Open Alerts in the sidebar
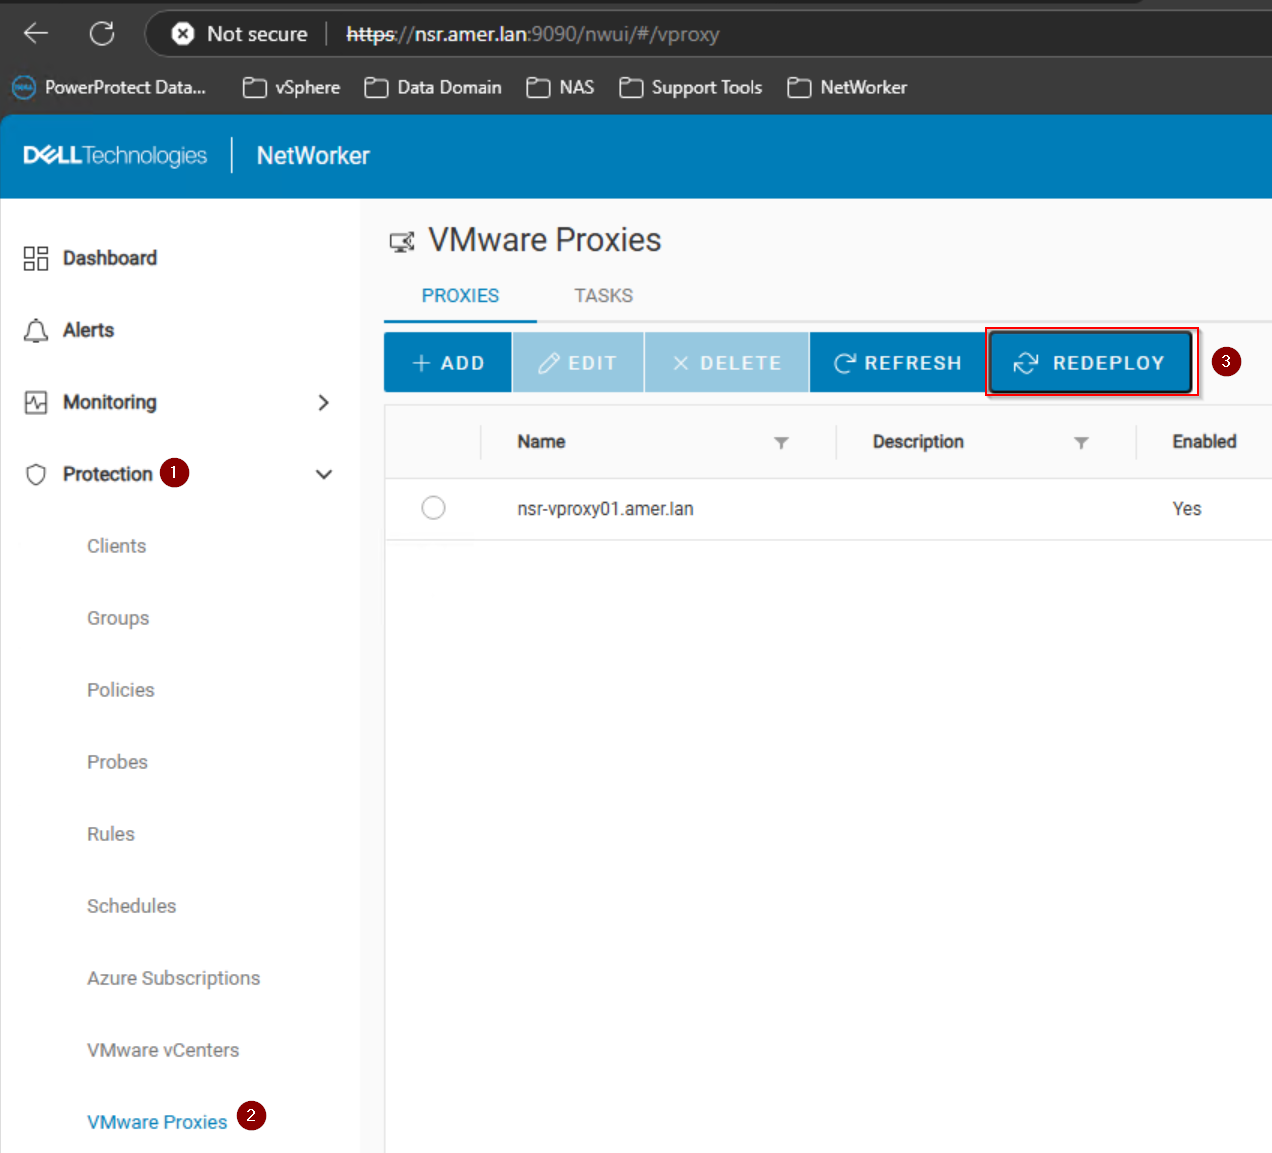Screen dimensions: 1272x1153 (x=89, y=330)
